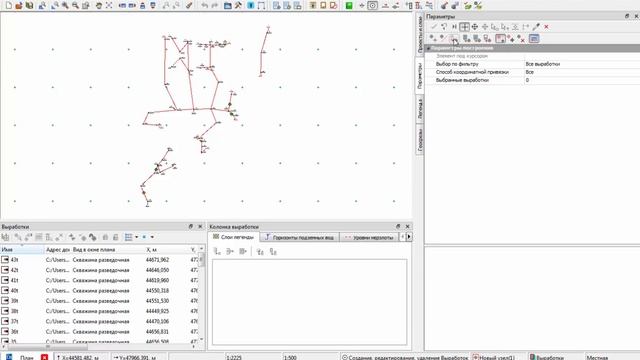640x360 pixels.
Task: Click the New document icon in the main toolbar
Action: coord(9,6)
